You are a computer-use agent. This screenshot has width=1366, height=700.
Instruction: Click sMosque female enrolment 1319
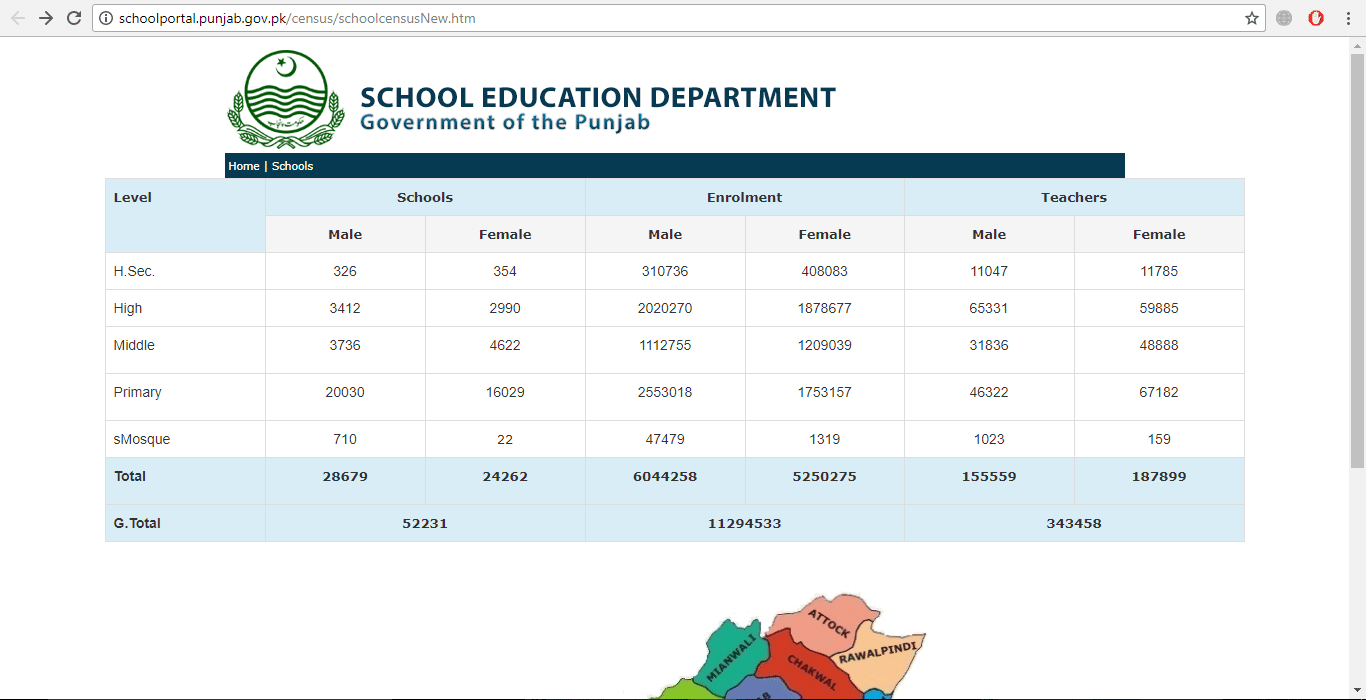click(825, 439)
